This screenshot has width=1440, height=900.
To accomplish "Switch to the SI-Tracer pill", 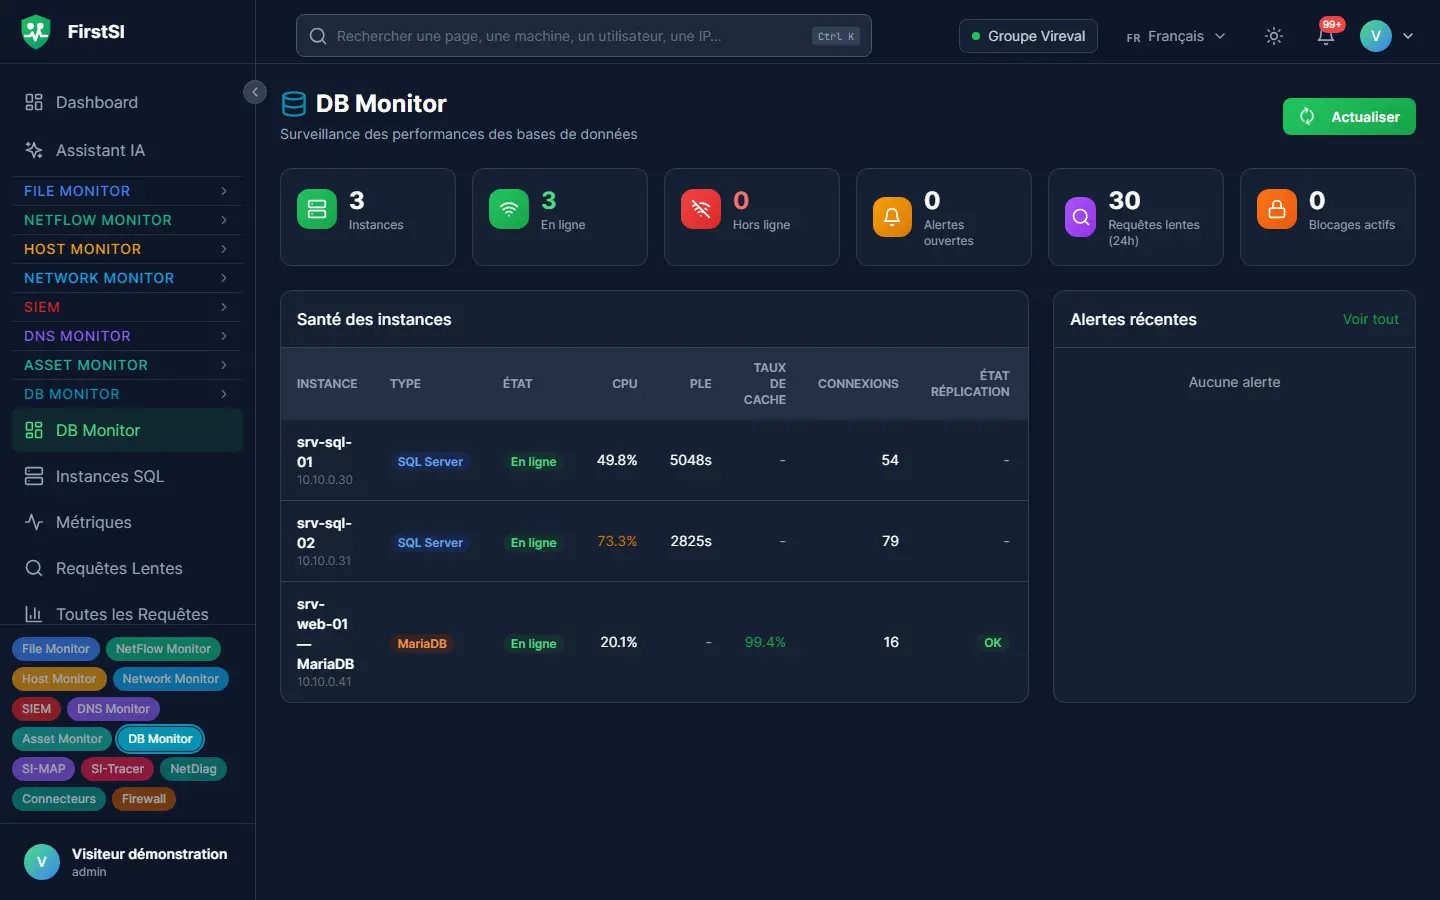I will coord(117,769).
